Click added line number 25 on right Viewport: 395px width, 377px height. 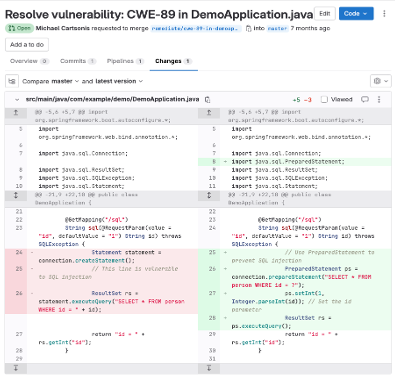[212, 253]
